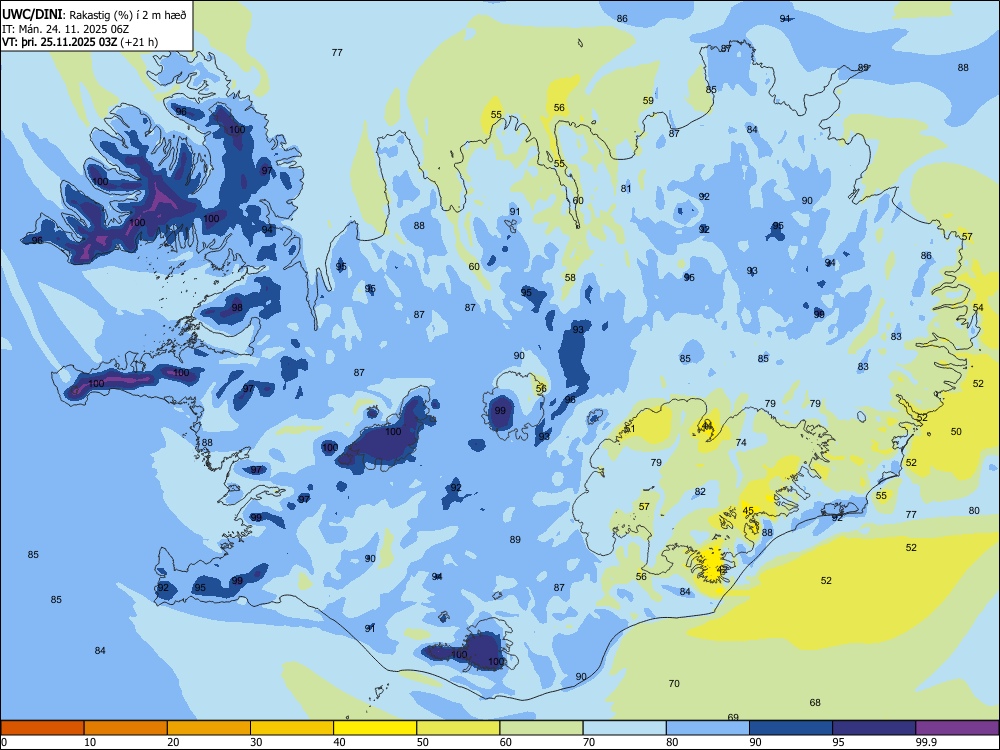Click the purple legend swatch above 99.9
Viewport: 1000px width, 750px height.
tap(957, 728)
